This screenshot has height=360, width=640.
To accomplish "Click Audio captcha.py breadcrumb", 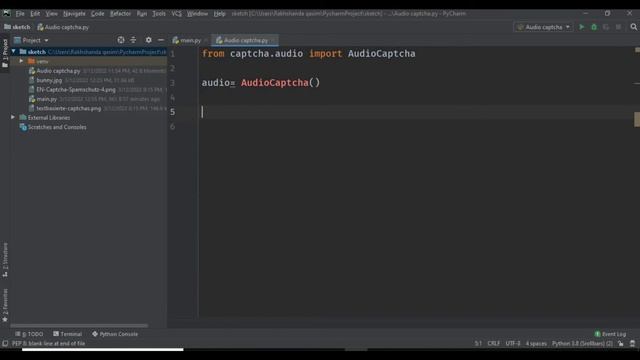I will (63, 27).
